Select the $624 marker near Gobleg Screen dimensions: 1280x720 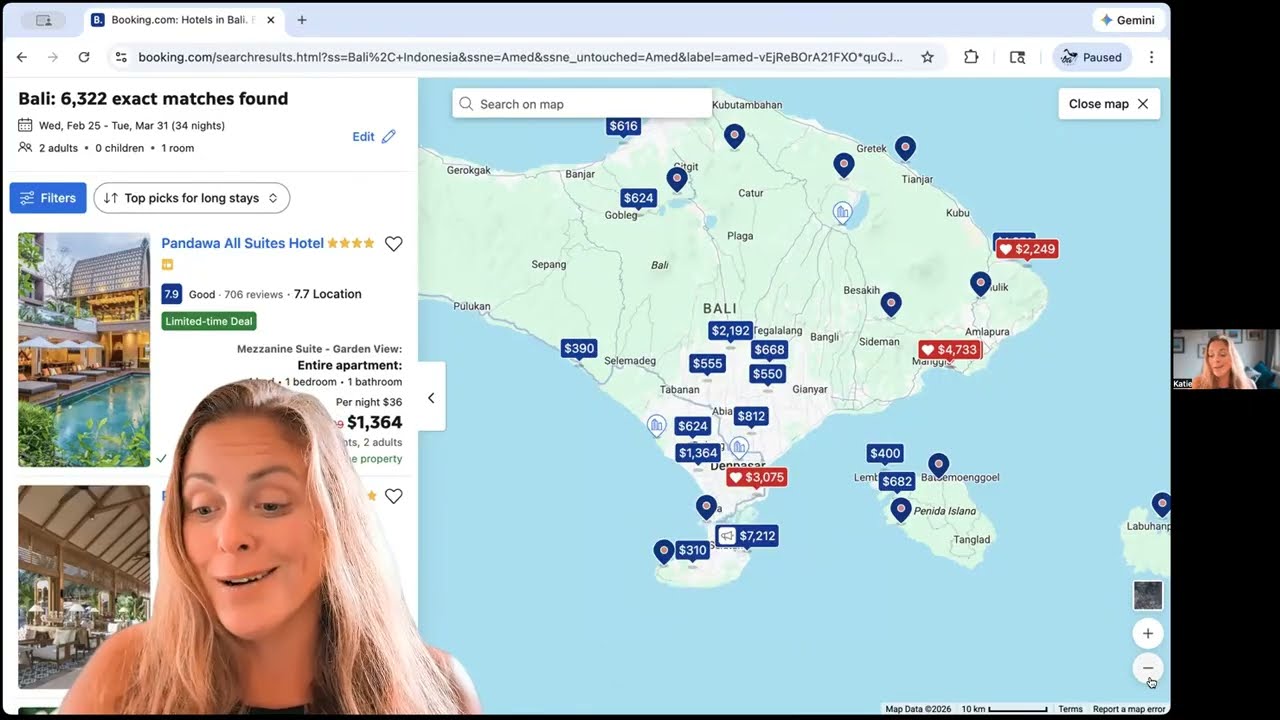(638, 198)
